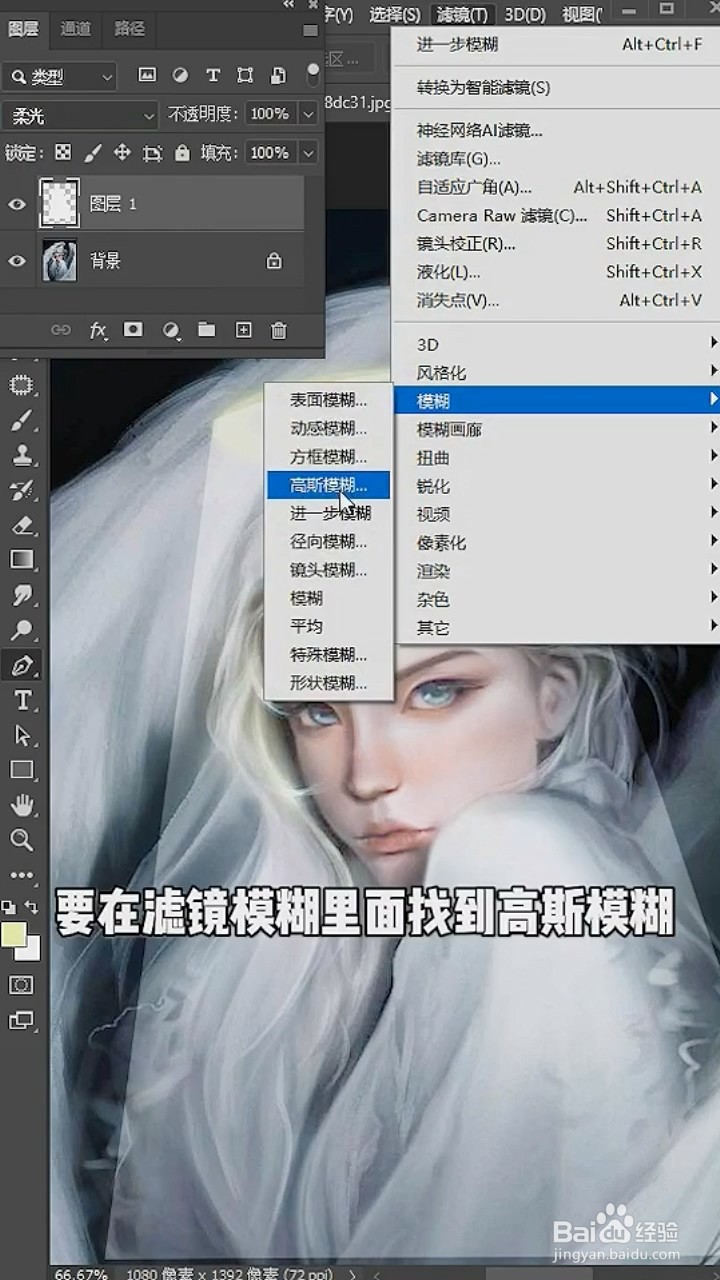The image size is (720, 1280).
Task: Open the 选择(S) menu
Action: click(x=394, y=14)
